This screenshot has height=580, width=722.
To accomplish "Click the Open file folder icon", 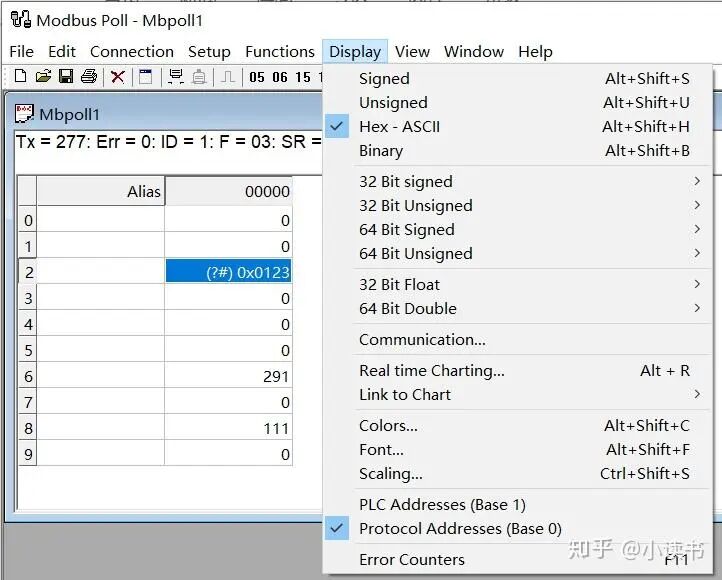I will click(x=43, y=76).
